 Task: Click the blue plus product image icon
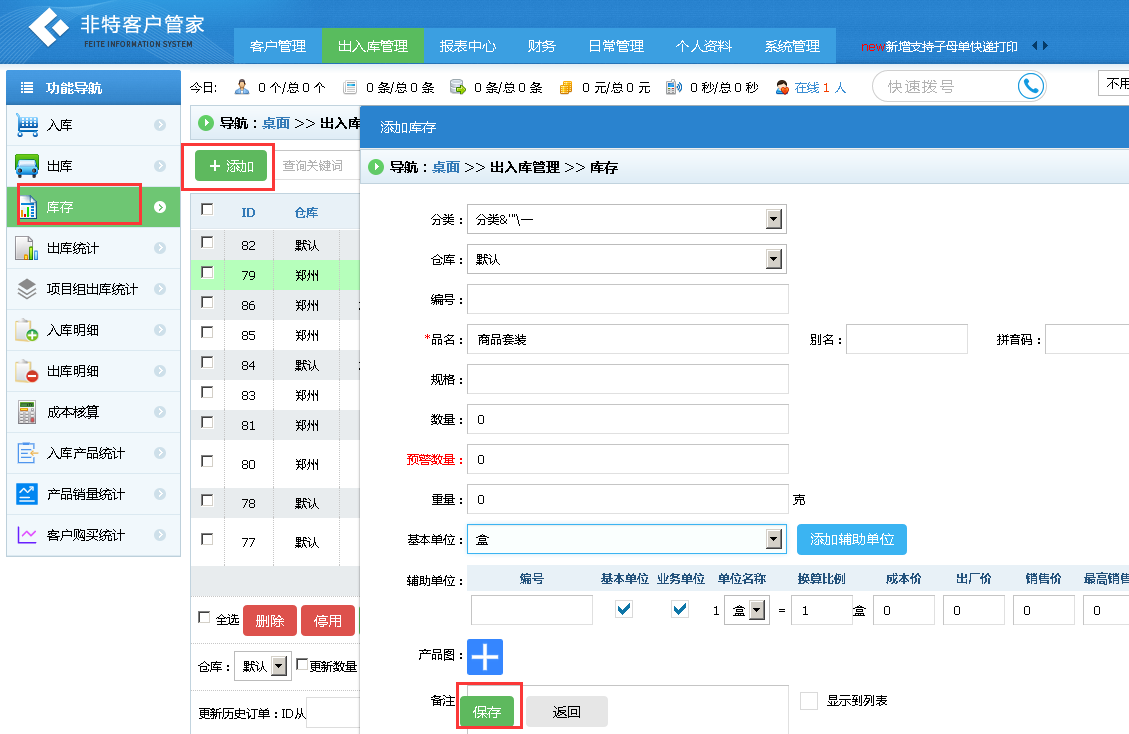pos(485,657)
